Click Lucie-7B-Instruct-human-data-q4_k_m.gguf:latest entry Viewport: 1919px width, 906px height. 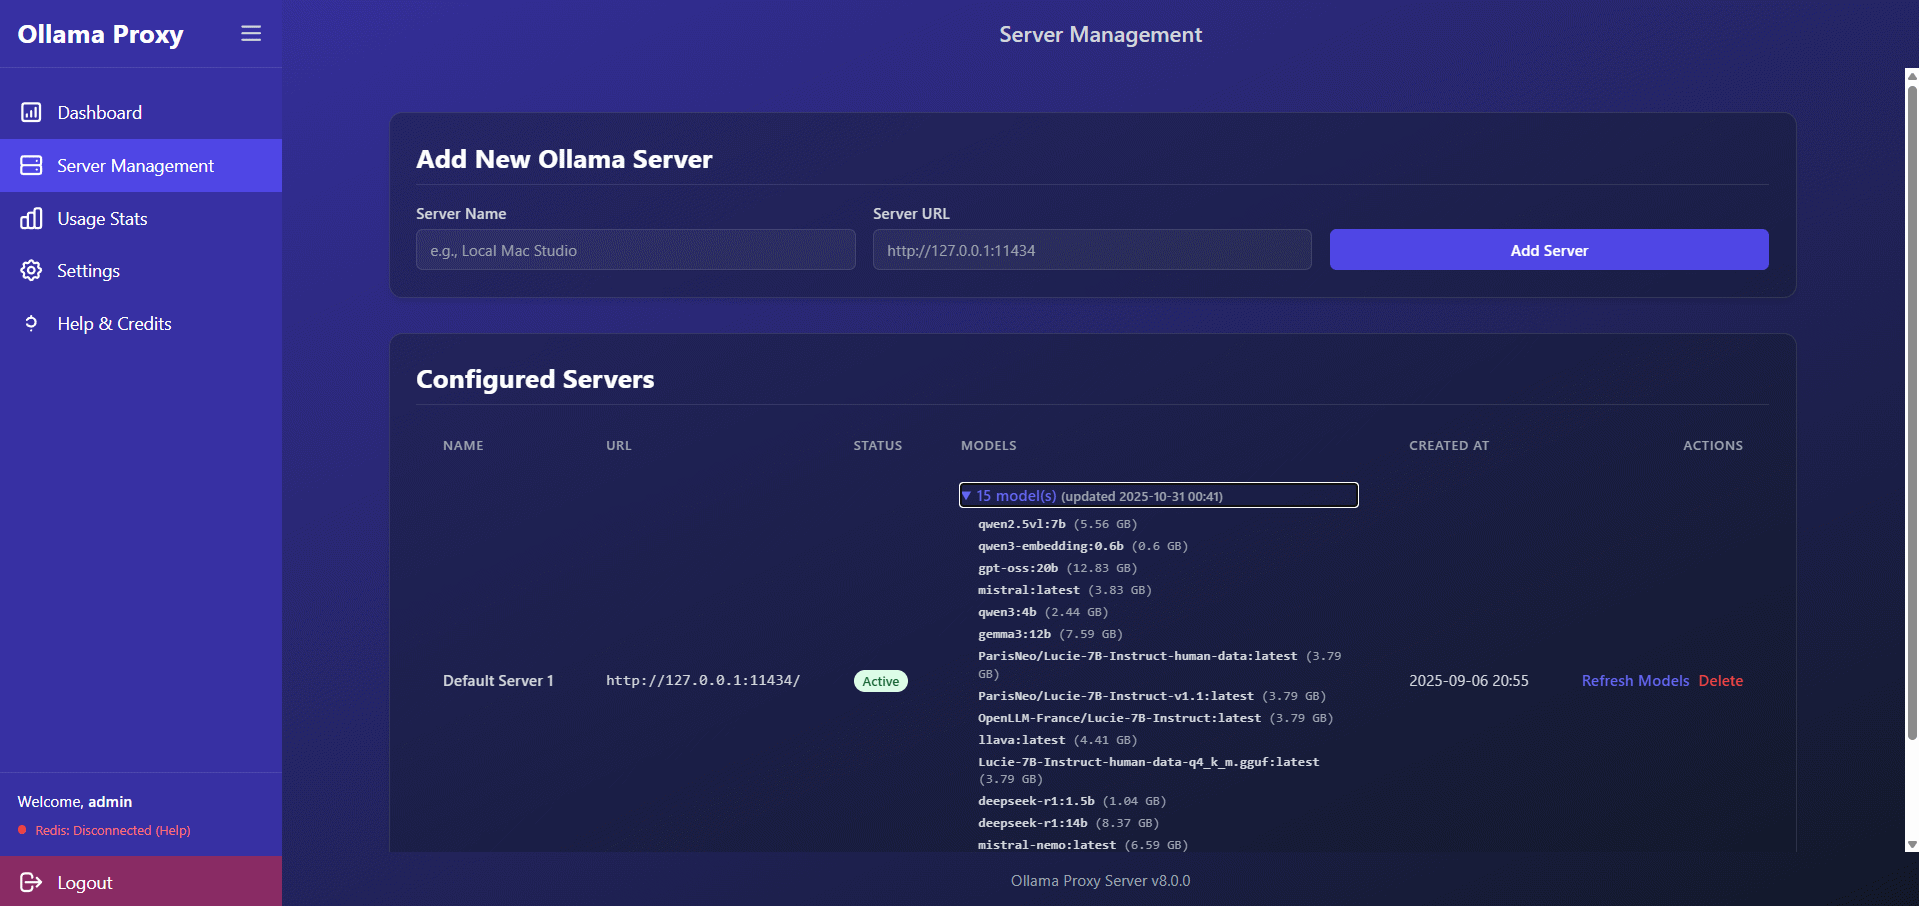coord(1149,770)
